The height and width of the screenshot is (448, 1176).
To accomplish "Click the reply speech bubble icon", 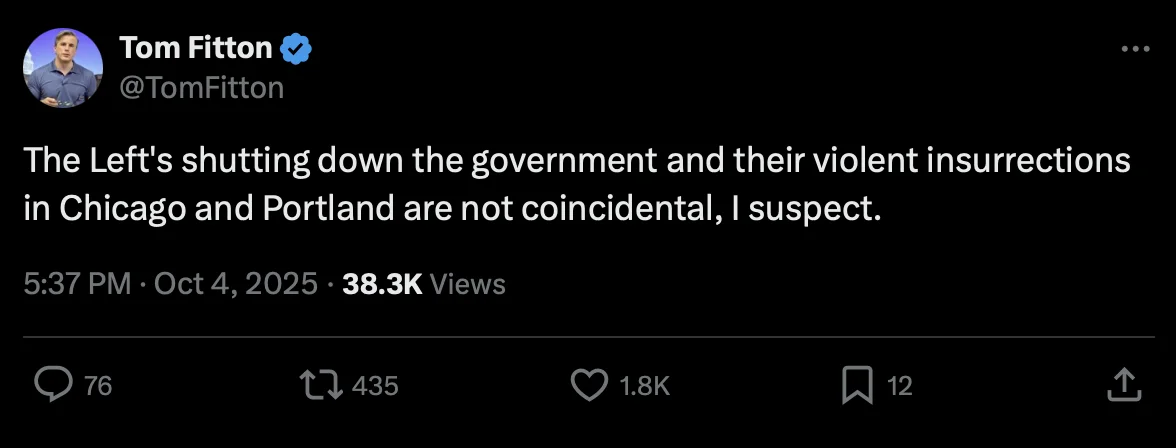I will coord(52,385).
